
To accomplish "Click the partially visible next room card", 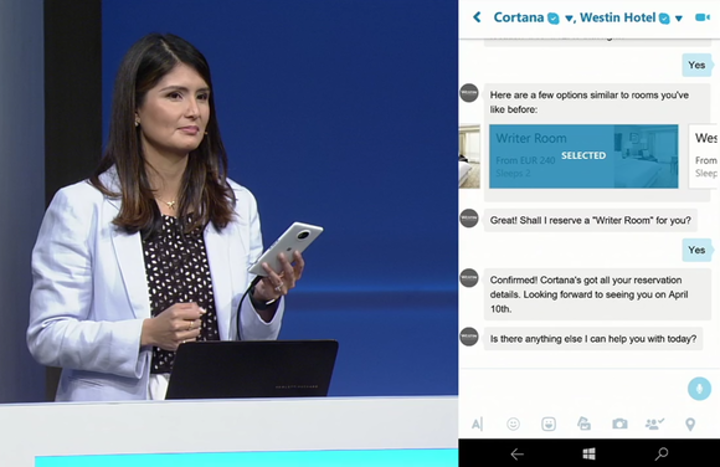I will pos(705,156).
